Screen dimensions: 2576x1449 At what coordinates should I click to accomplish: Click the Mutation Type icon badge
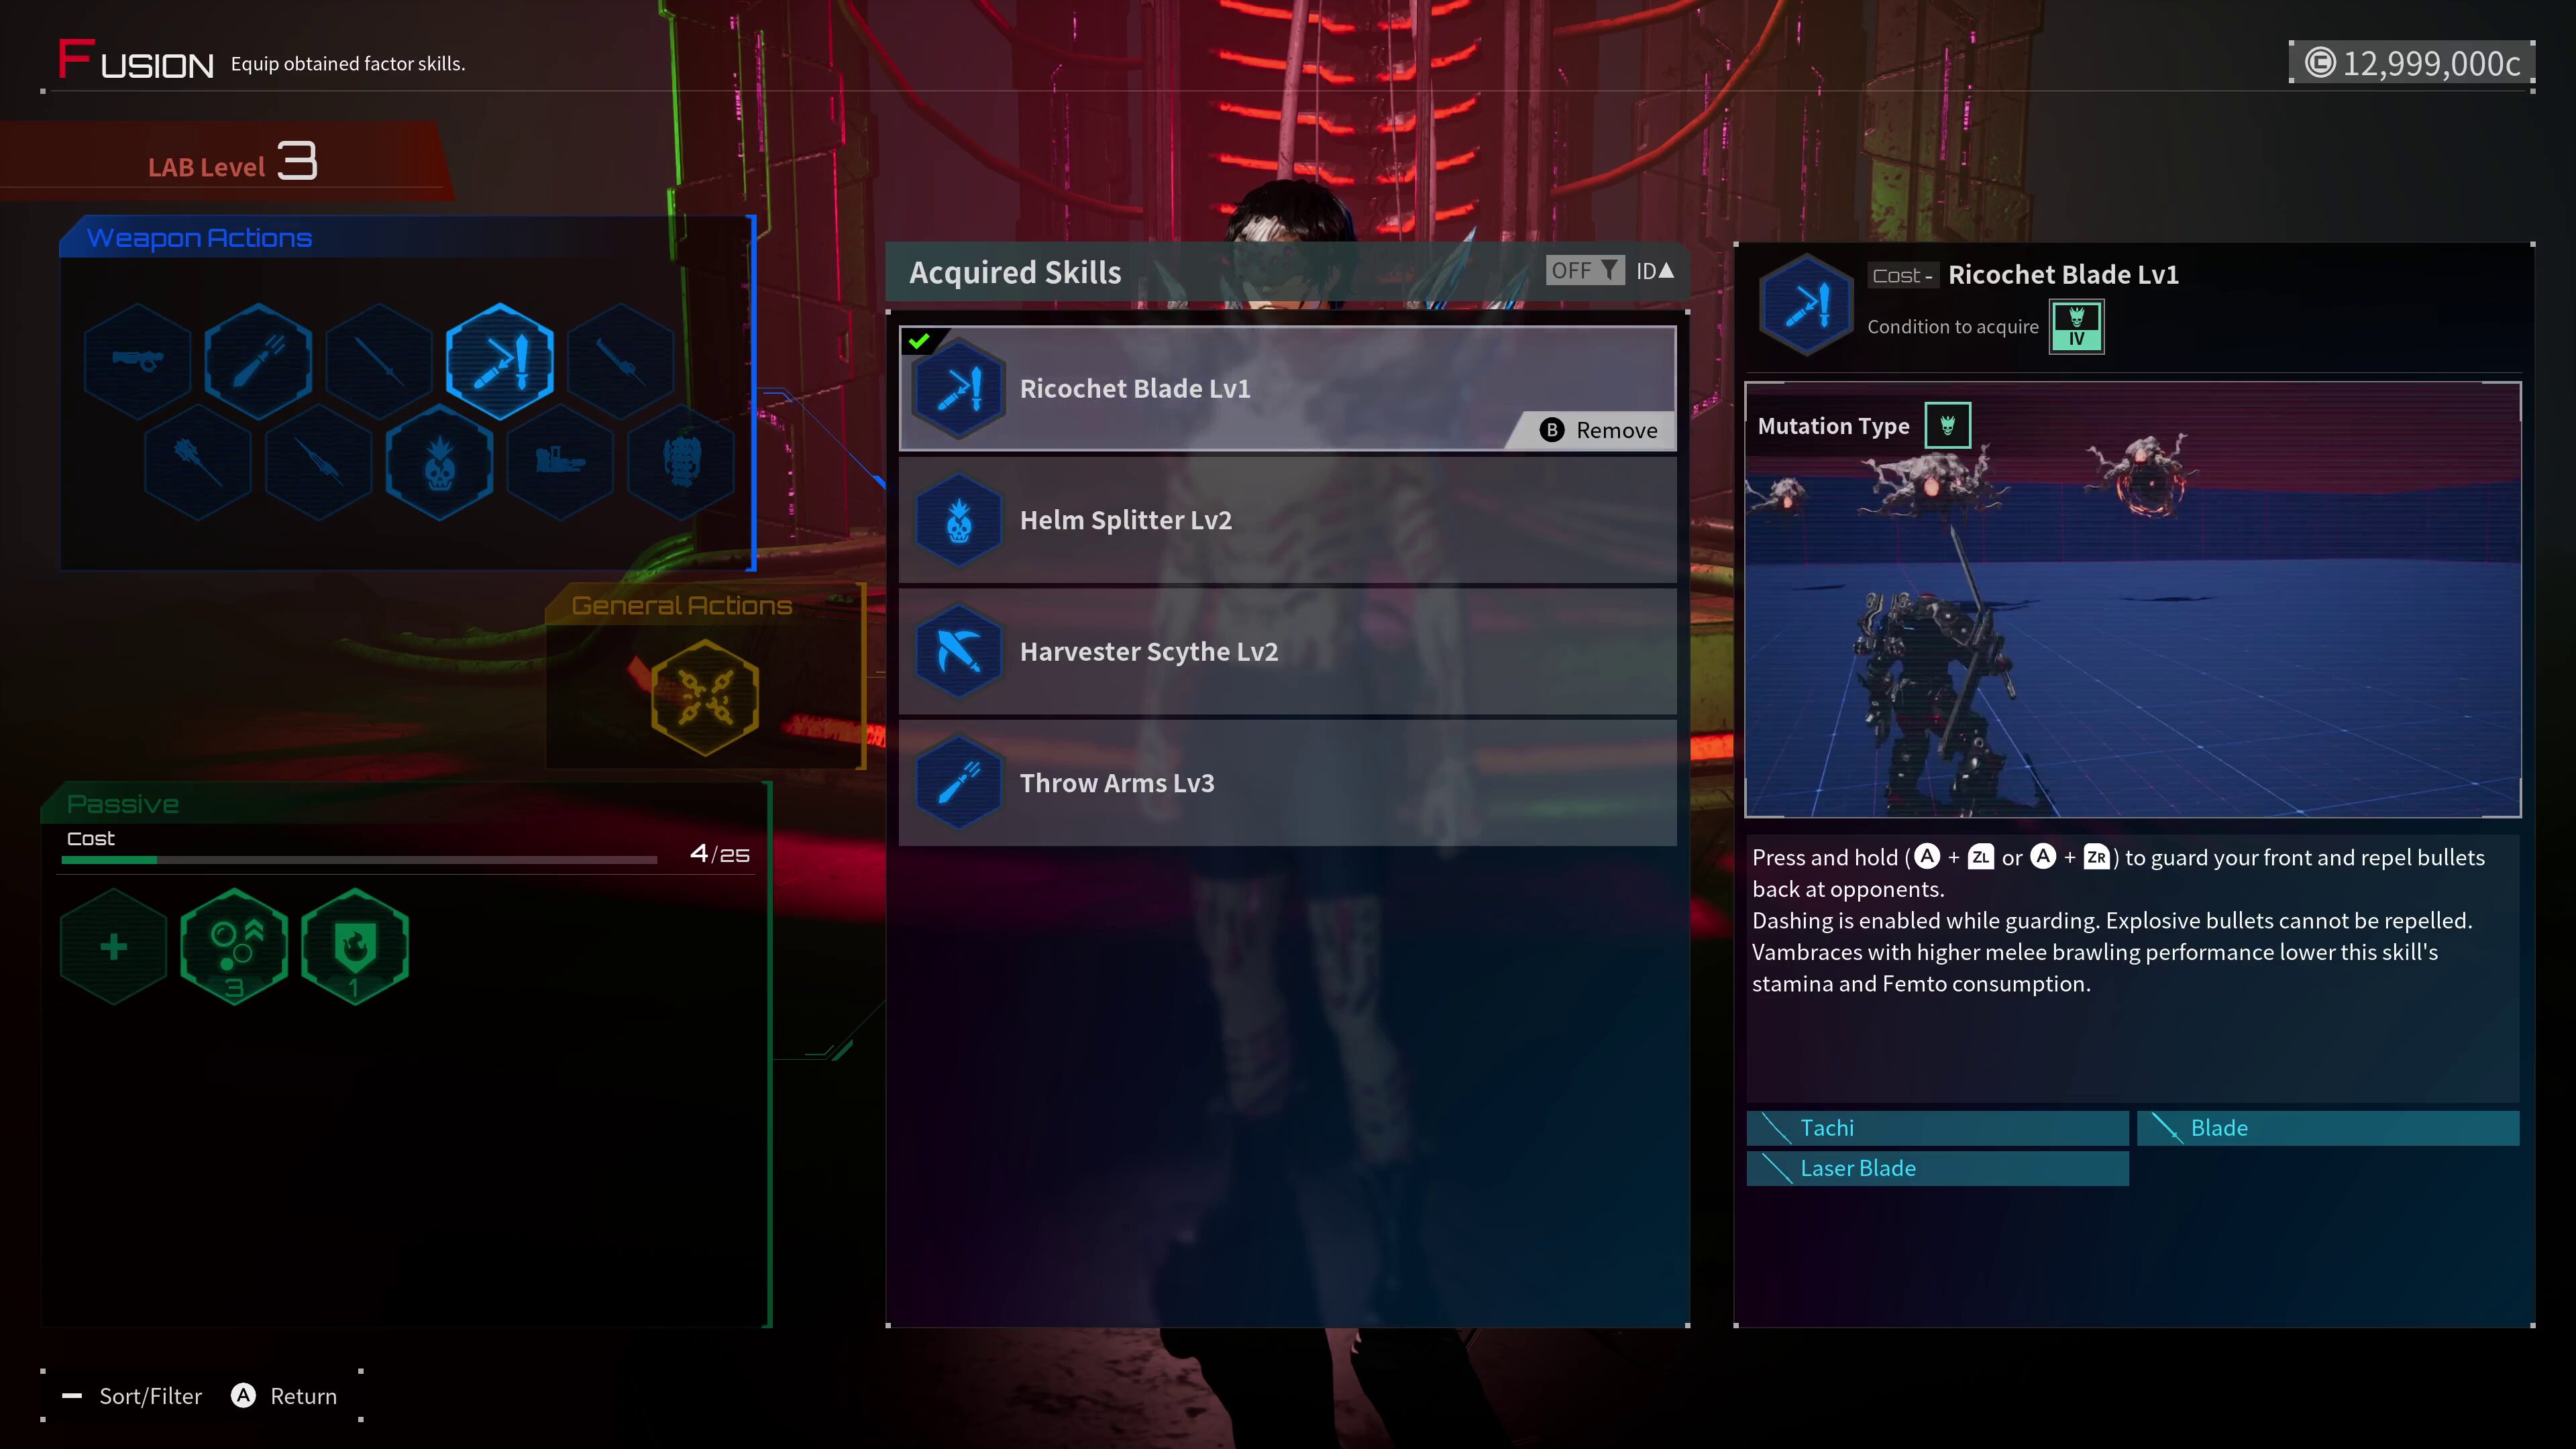coord(1947,426)
